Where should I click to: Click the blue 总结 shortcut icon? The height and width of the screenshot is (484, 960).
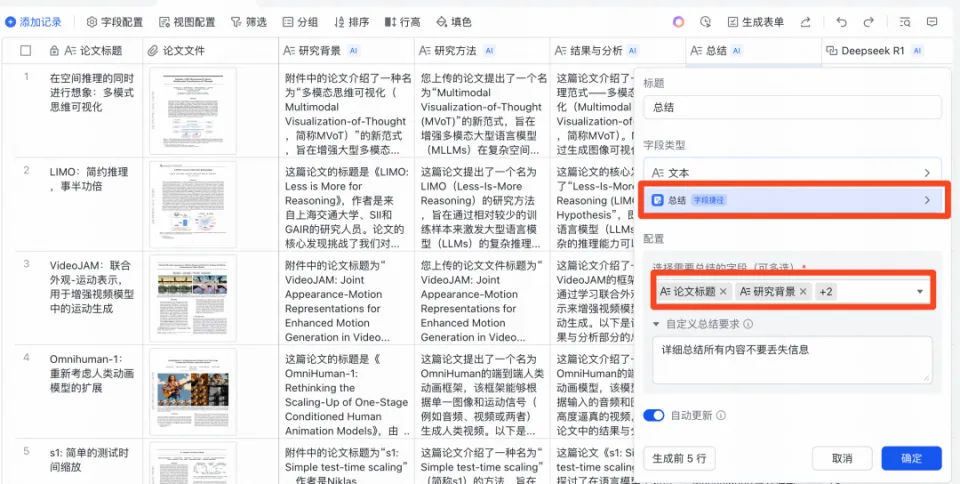tap(657, 200)
